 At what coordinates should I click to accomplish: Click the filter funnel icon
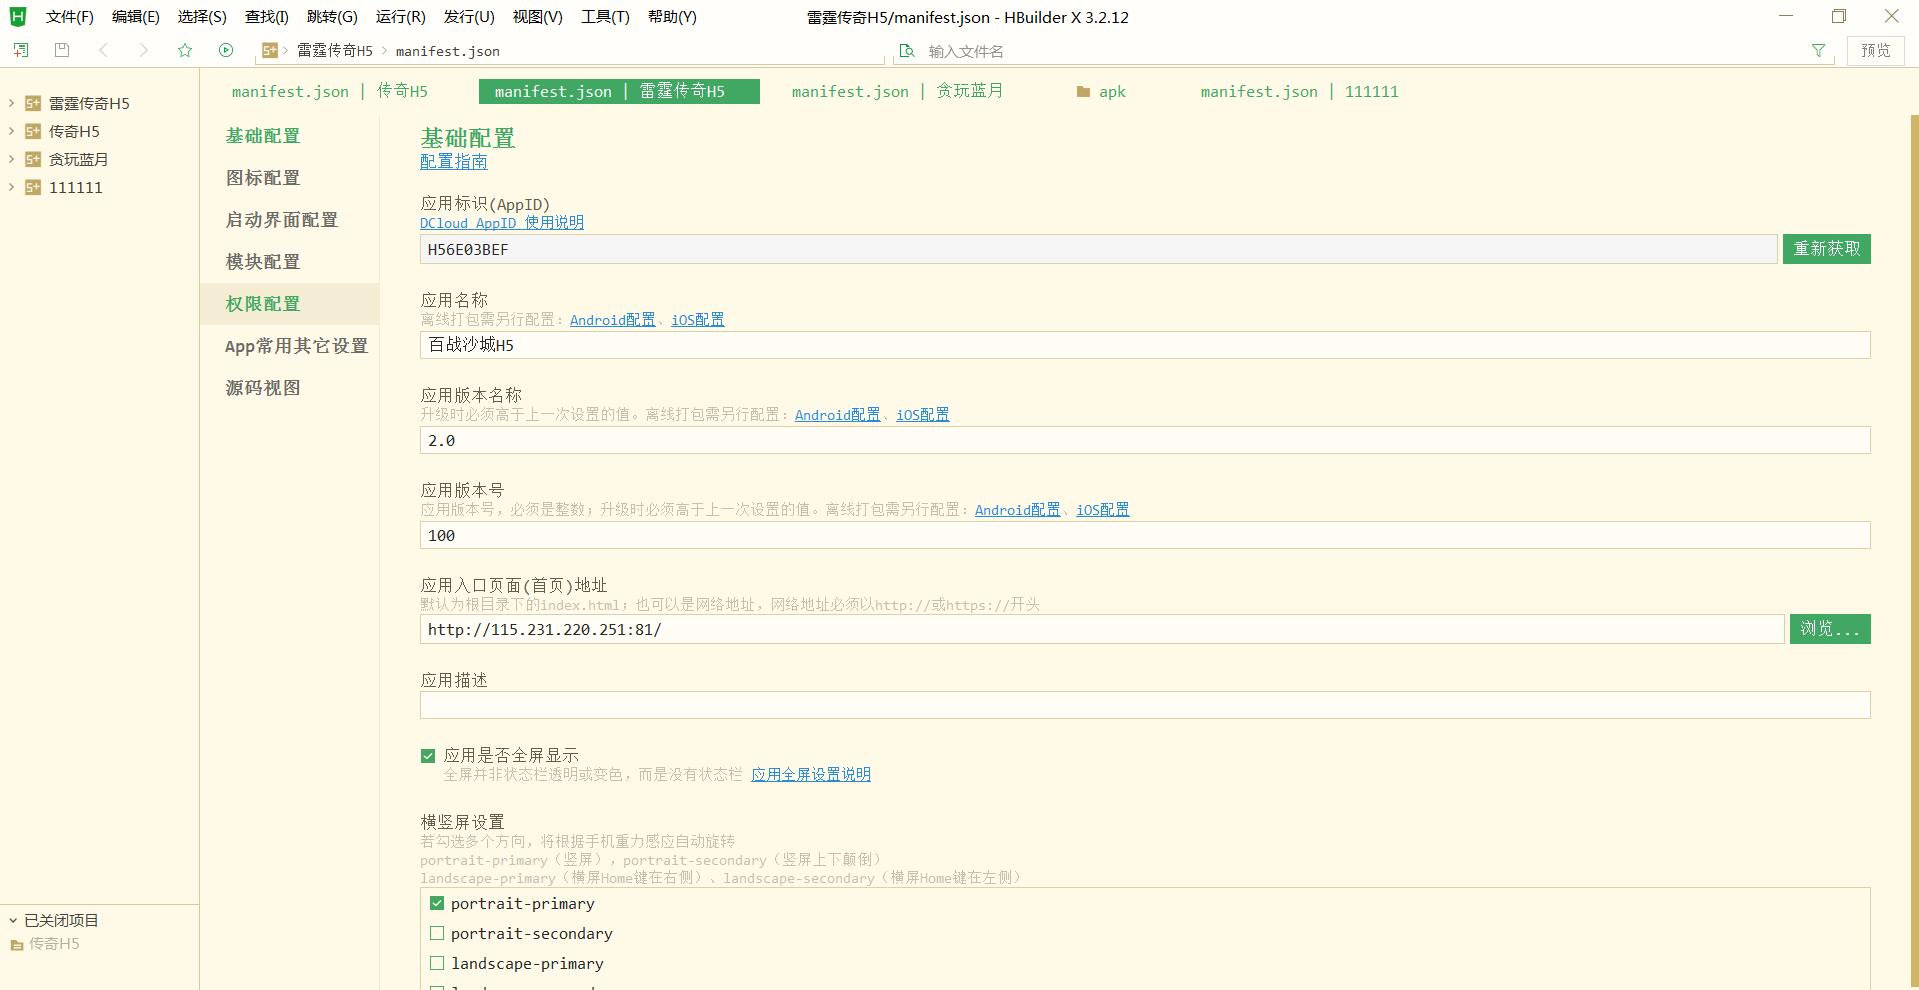(x=1818, y=50)
